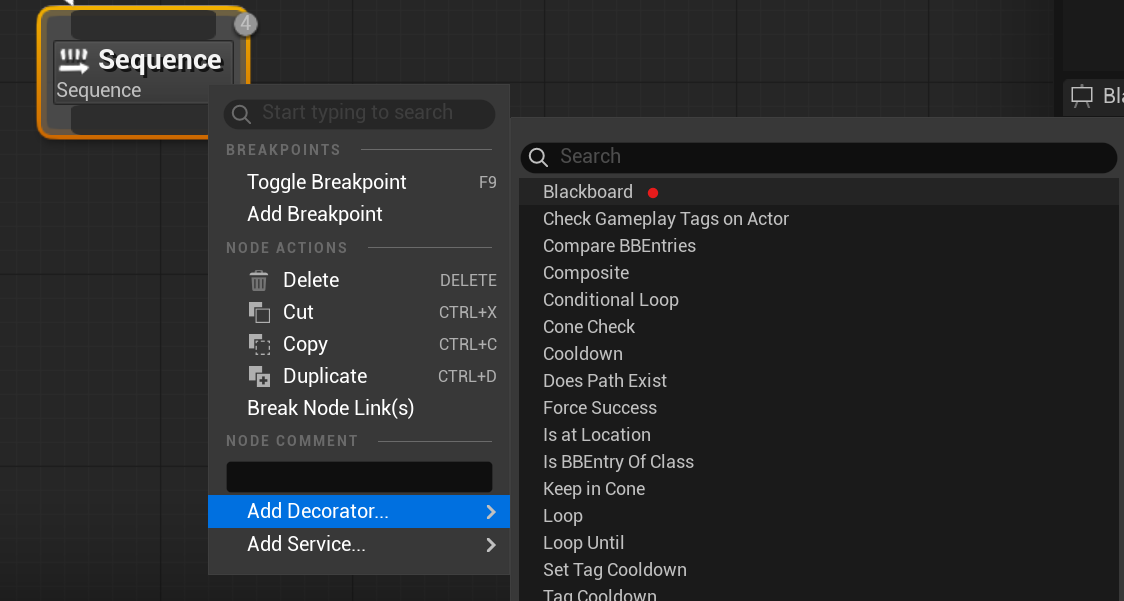Choose Add Breakpoint from context menu
The width and height of the screenshot is (1124, 601).
coord(314,214)
